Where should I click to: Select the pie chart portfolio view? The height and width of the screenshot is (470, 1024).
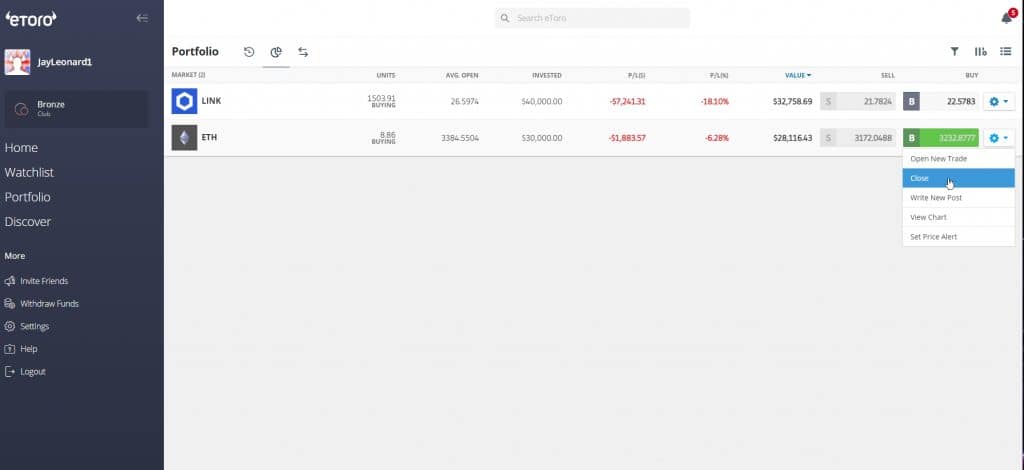click(276, 52)
